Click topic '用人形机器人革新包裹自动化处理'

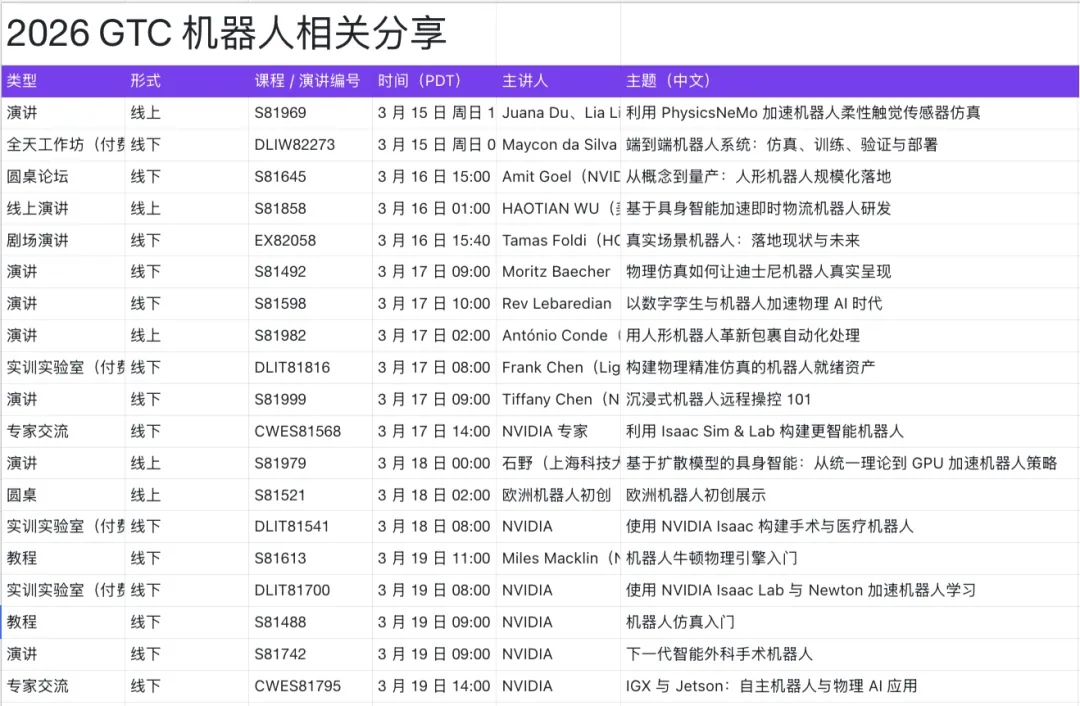(x=743, y=335)
